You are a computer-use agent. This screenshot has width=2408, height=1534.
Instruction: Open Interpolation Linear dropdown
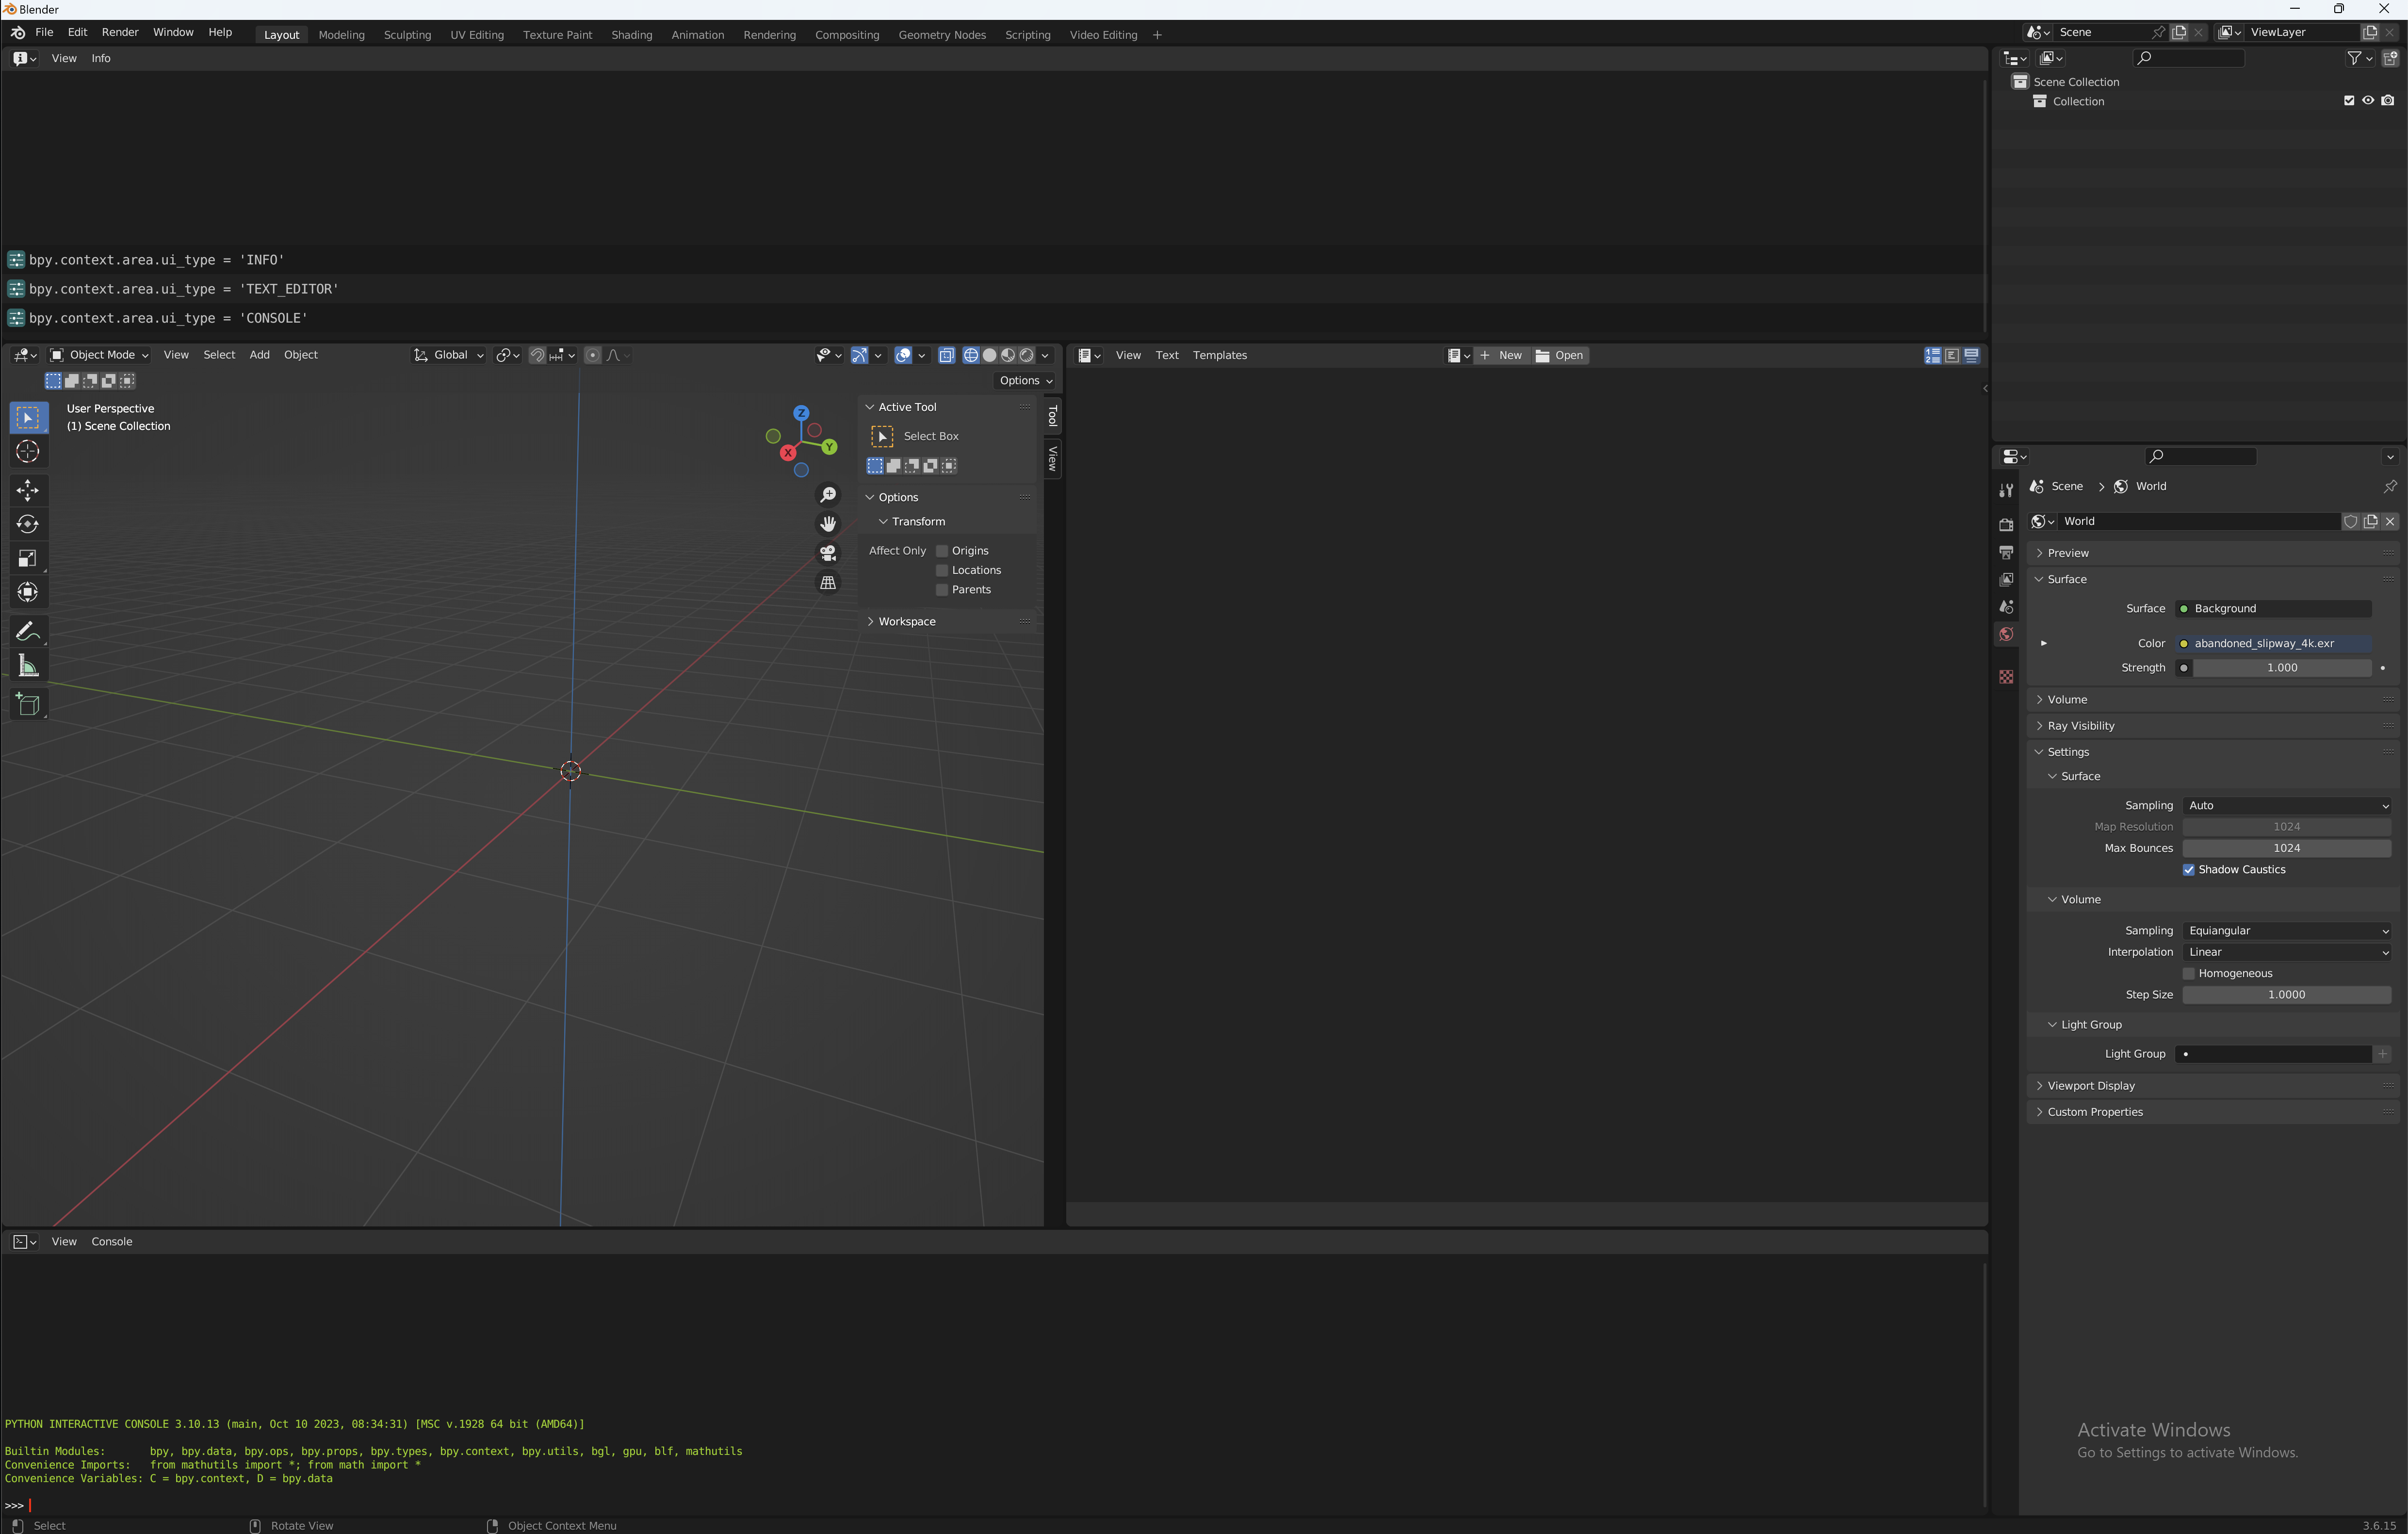pyautogui.click(x=2286, y=952)
